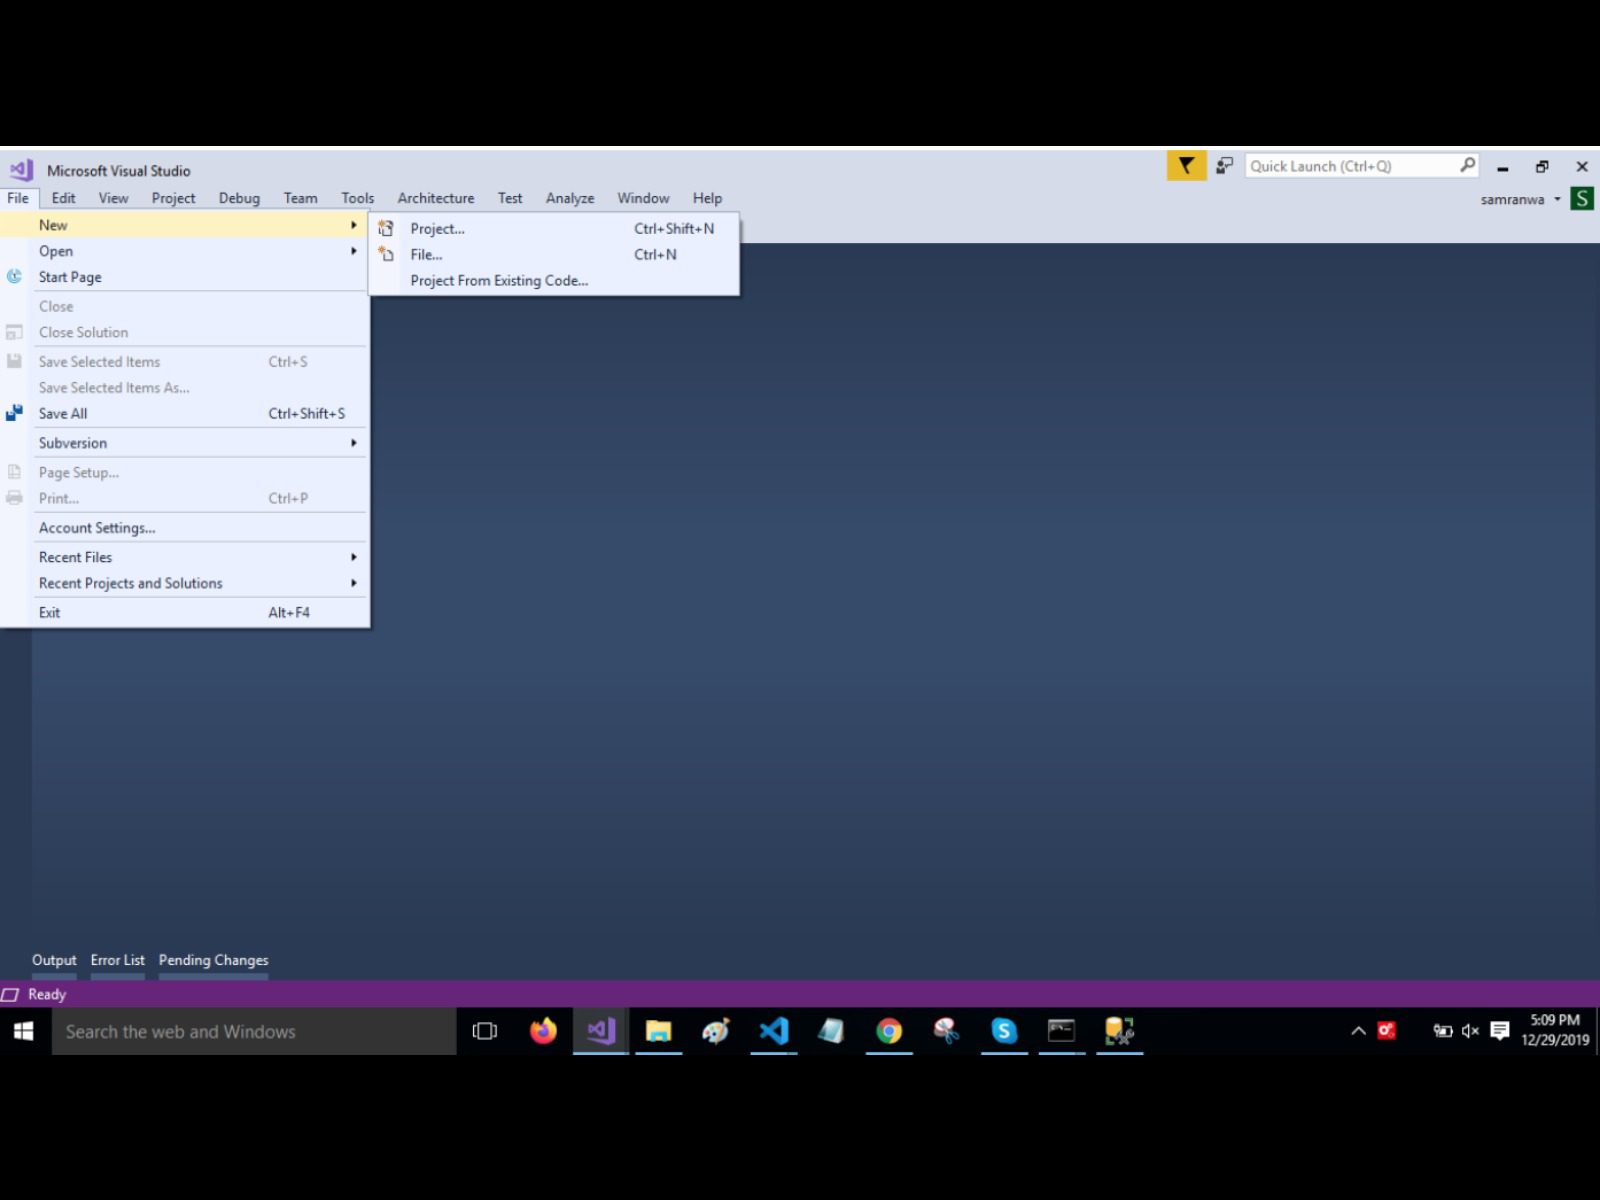Open the Window menu
Image resolution: width=1600 pixels, height=1200 pixels.
643,198
